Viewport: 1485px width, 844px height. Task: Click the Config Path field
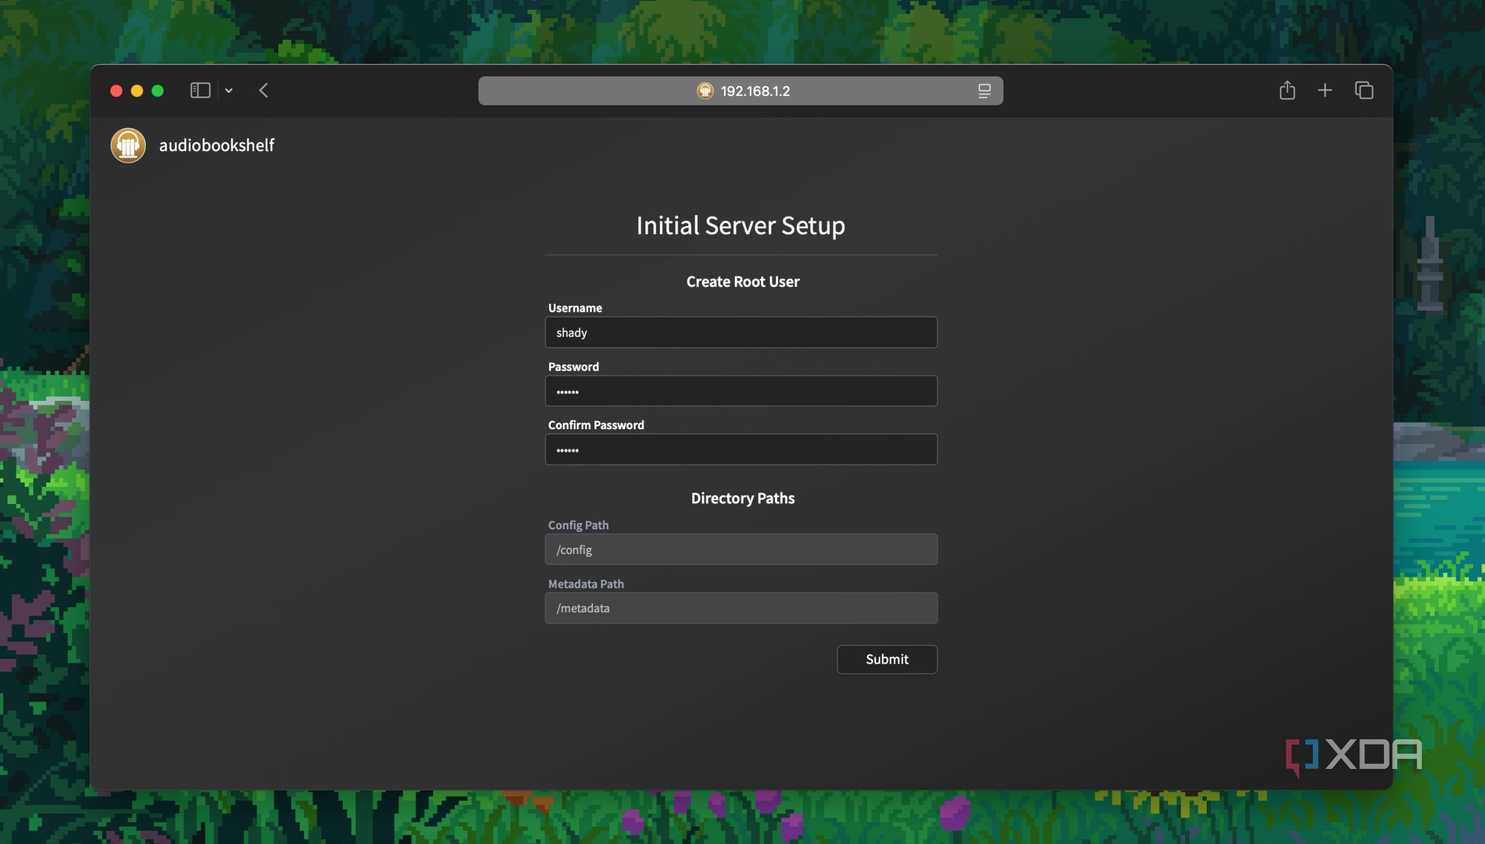pos(741,549)
